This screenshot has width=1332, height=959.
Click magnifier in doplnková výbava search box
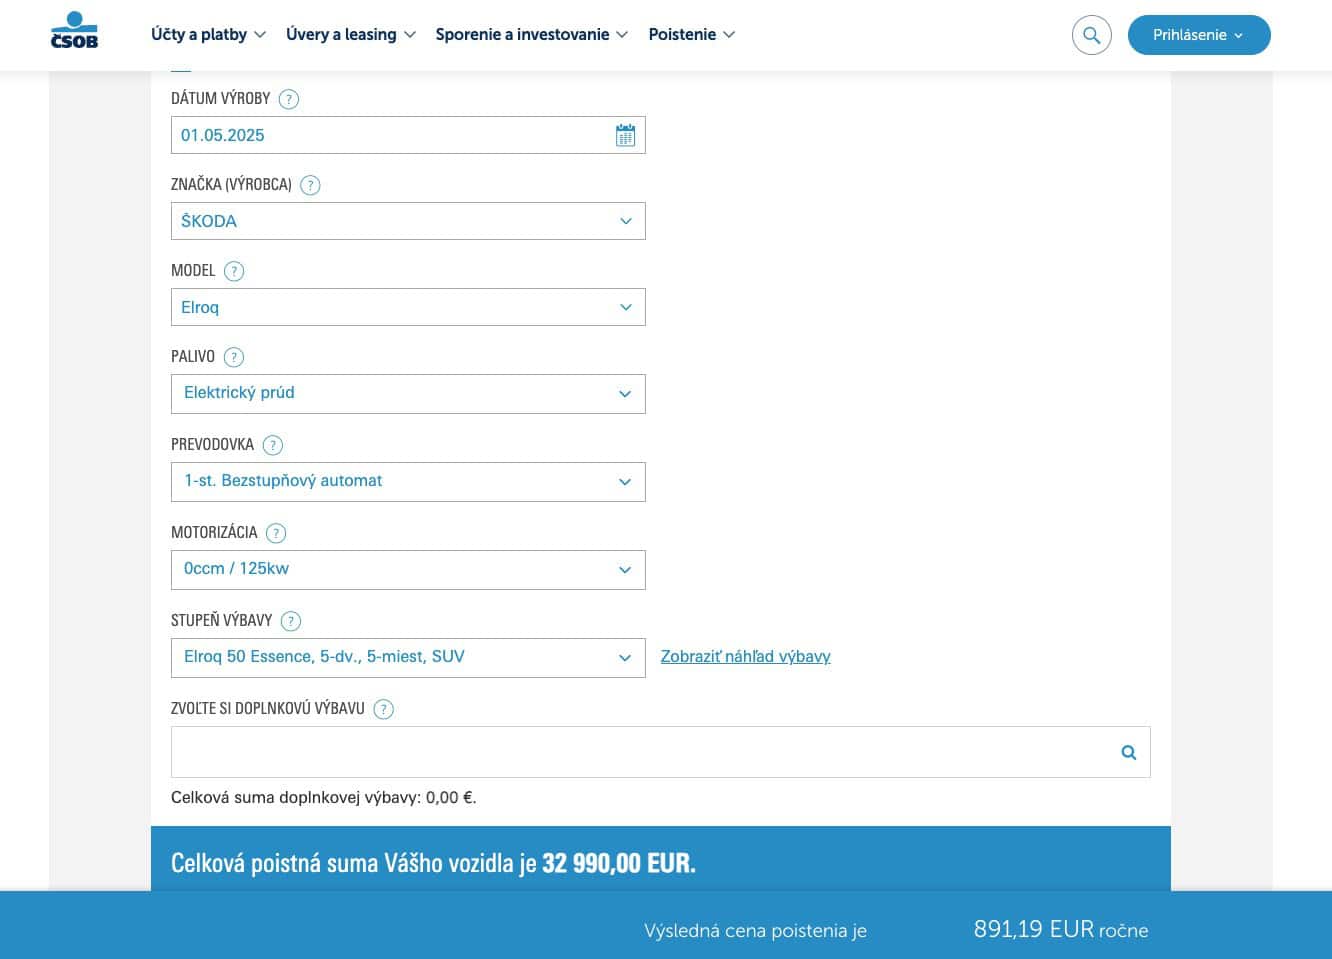tap(1129, 752)
